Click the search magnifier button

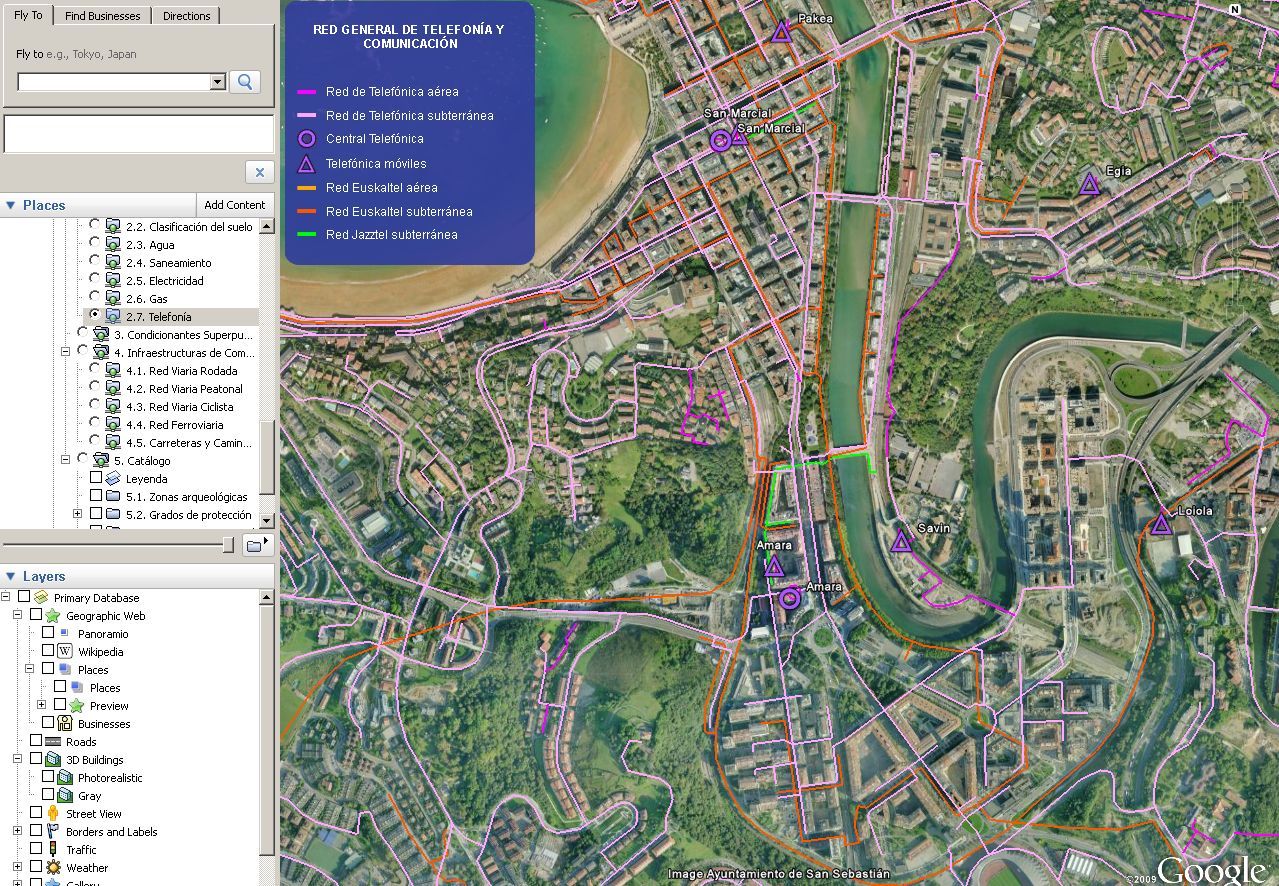245,82
